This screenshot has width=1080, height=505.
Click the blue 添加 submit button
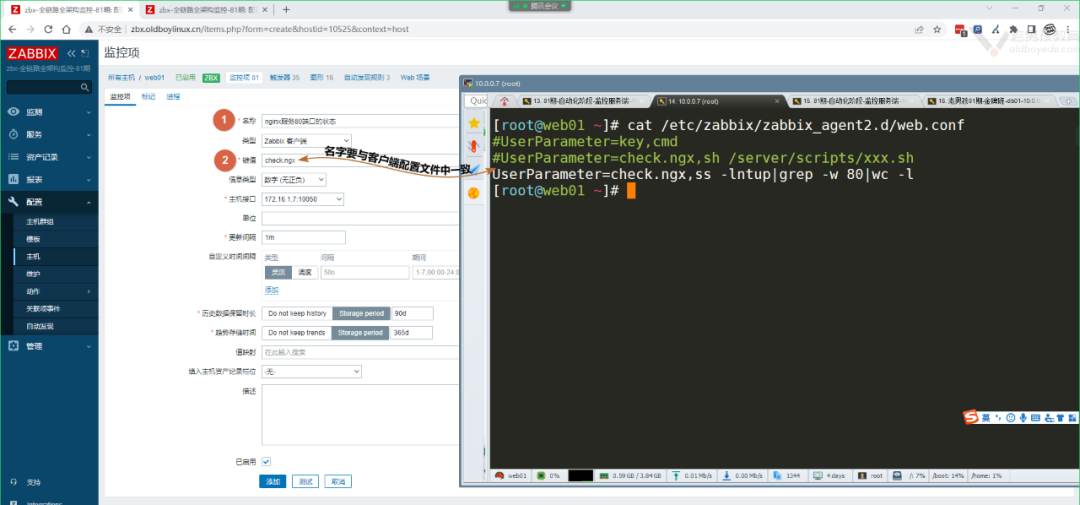tap(273, 481)
